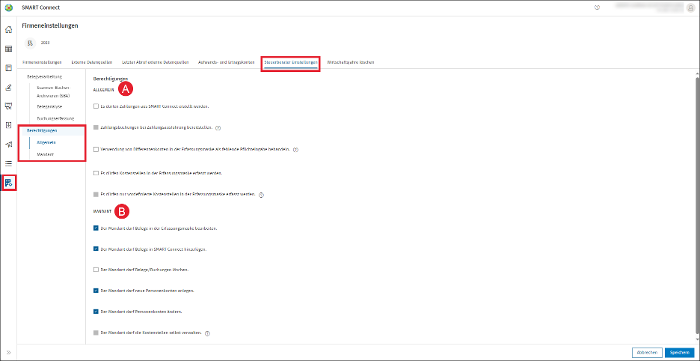Enable payments from SMART Connect checkbox
The width and height of the screenshot is (700, 361).
pos(96,107)
